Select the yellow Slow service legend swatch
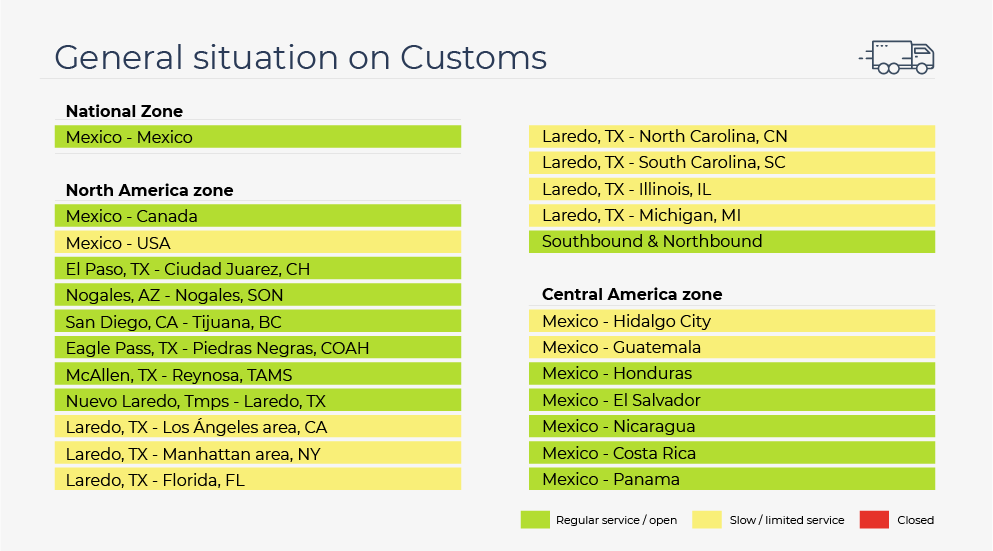 click(707, 520)
